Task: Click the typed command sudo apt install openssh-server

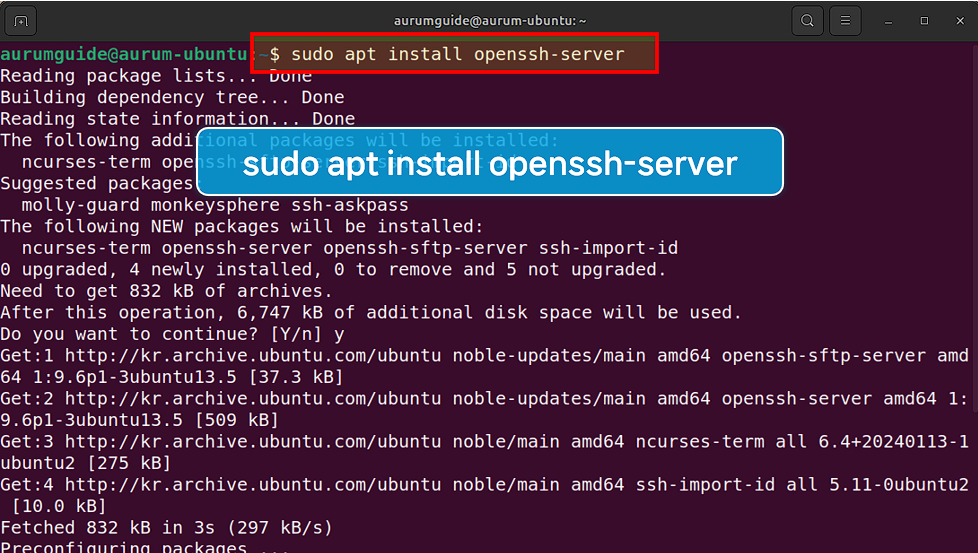Action: (458, 54)
